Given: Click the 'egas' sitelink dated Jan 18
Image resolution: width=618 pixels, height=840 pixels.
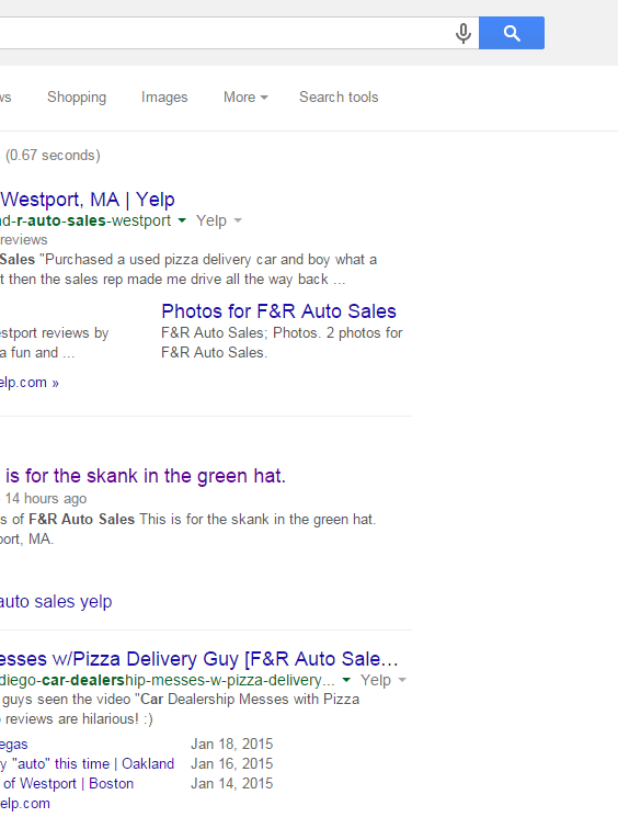Looking at the screenshot, I should pyautogui.click(x=14, y=745).
